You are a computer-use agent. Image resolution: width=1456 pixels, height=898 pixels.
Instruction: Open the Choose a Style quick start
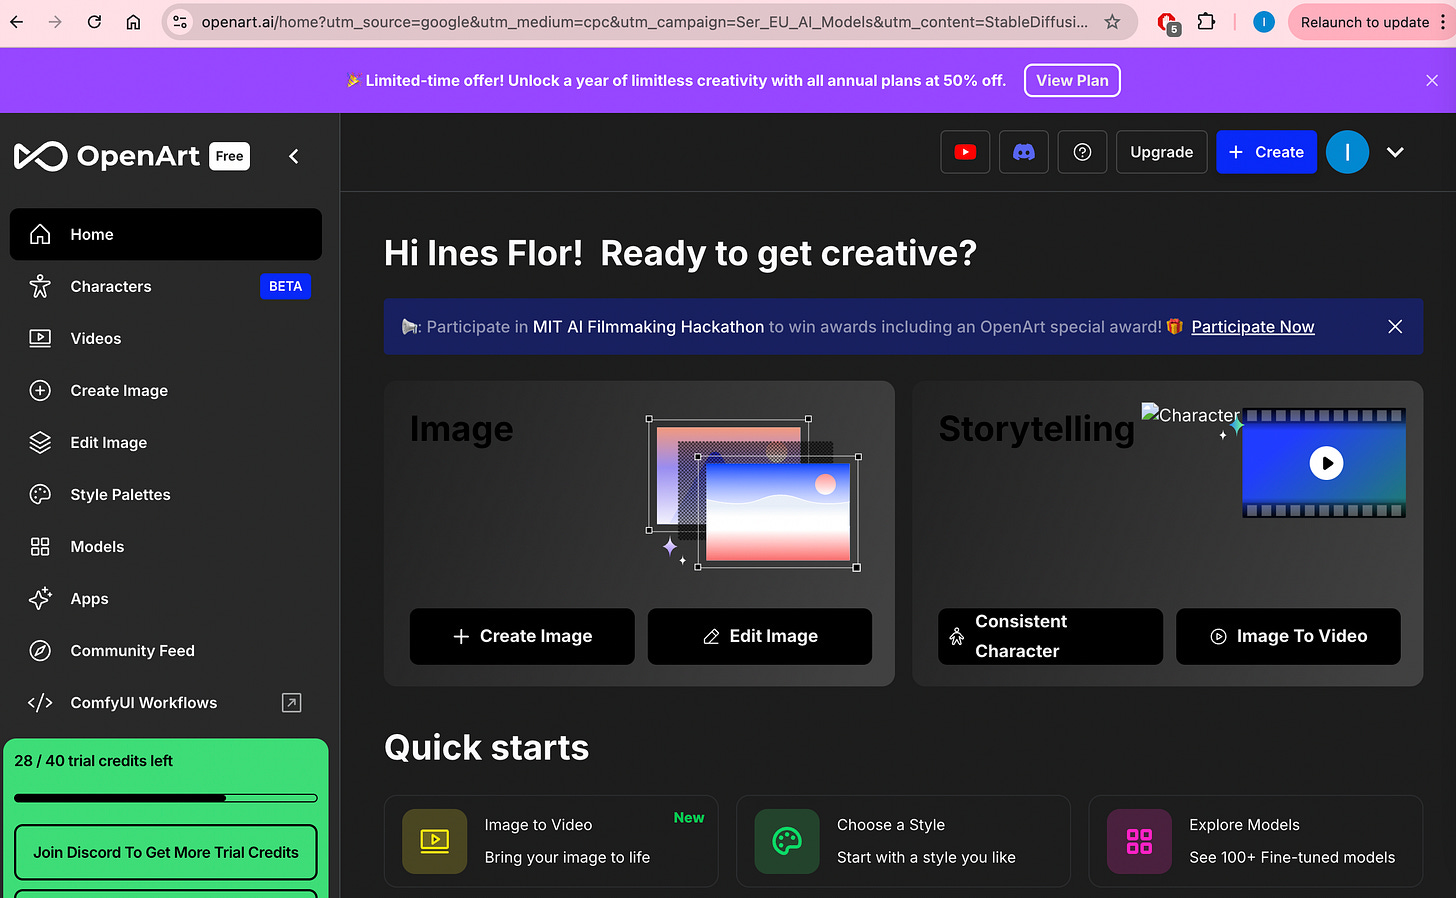tap(903, 841)
